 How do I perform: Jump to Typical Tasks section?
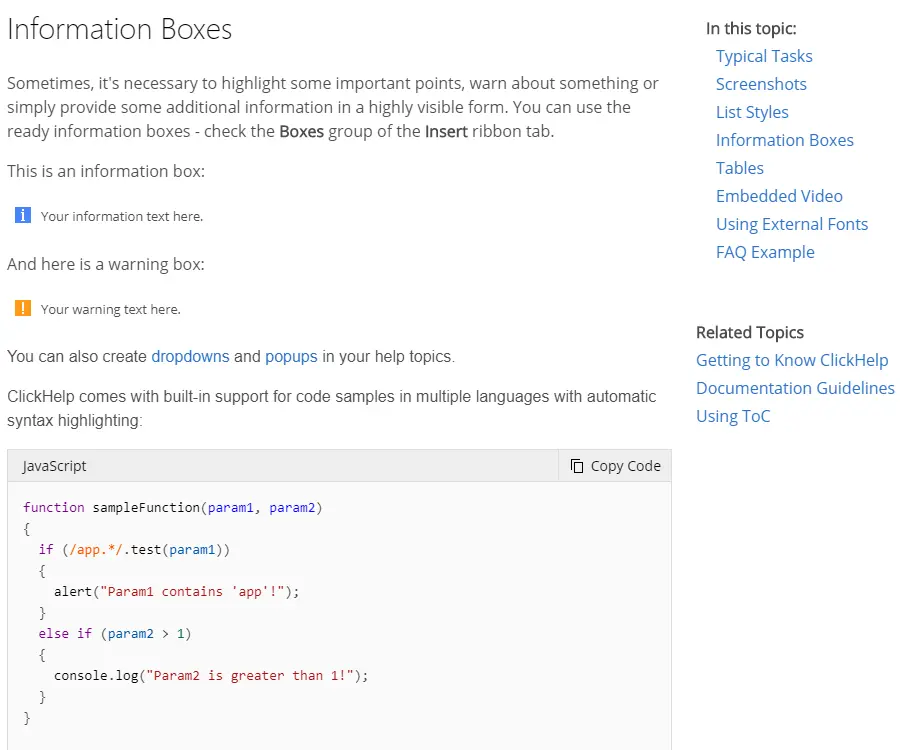pos(764,56)
